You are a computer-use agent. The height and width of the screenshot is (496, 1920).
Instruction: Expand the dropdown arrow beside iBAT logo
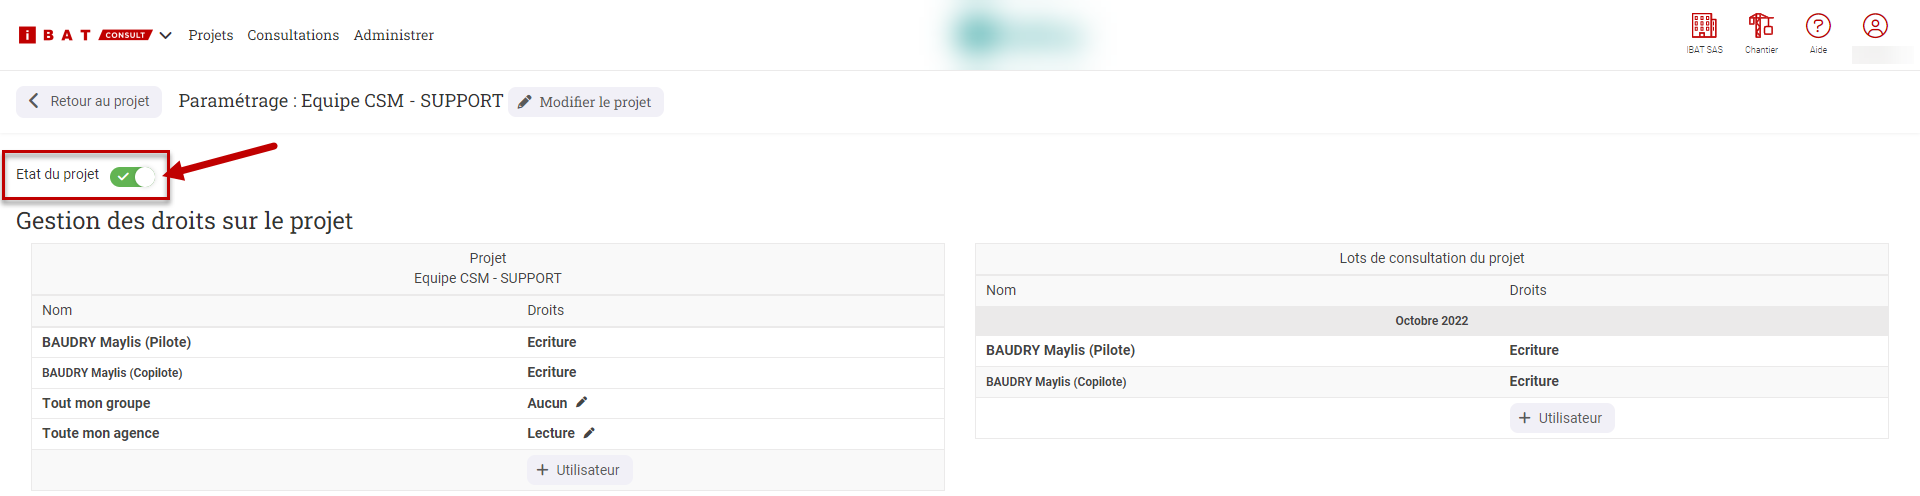[166, 35]
